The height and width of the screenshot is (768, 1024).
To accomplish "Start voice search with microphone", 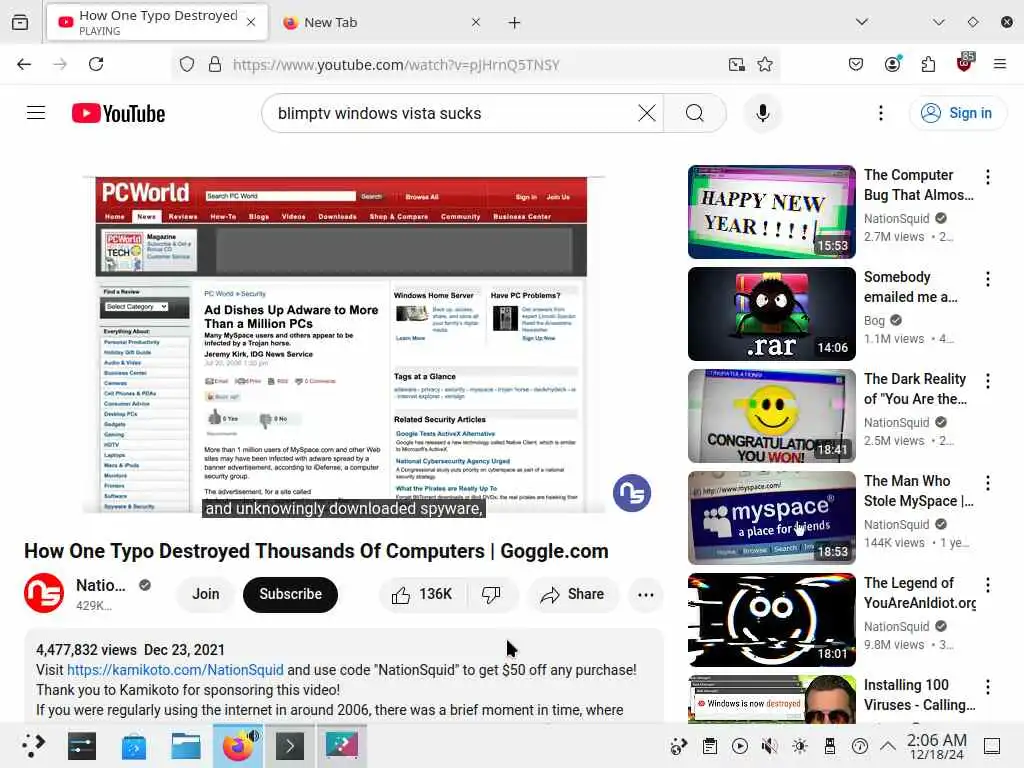I will [762, 113].
